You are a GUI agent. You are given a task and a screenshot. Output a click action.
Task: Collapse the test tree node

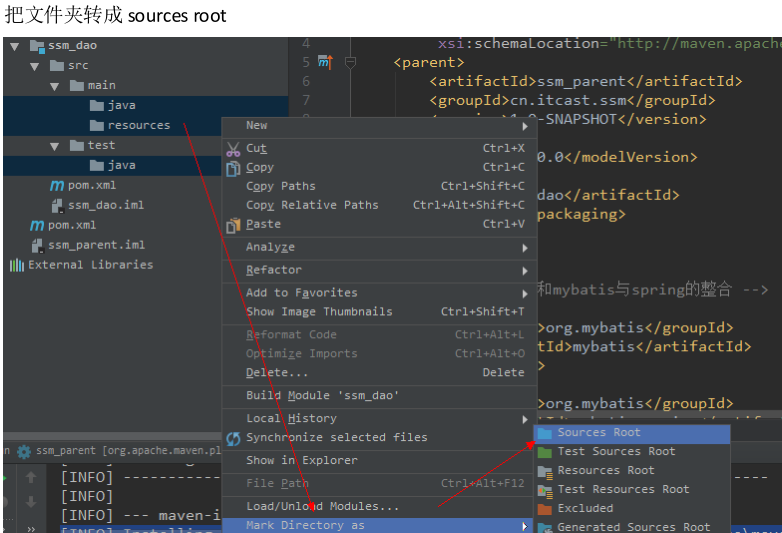55,147
